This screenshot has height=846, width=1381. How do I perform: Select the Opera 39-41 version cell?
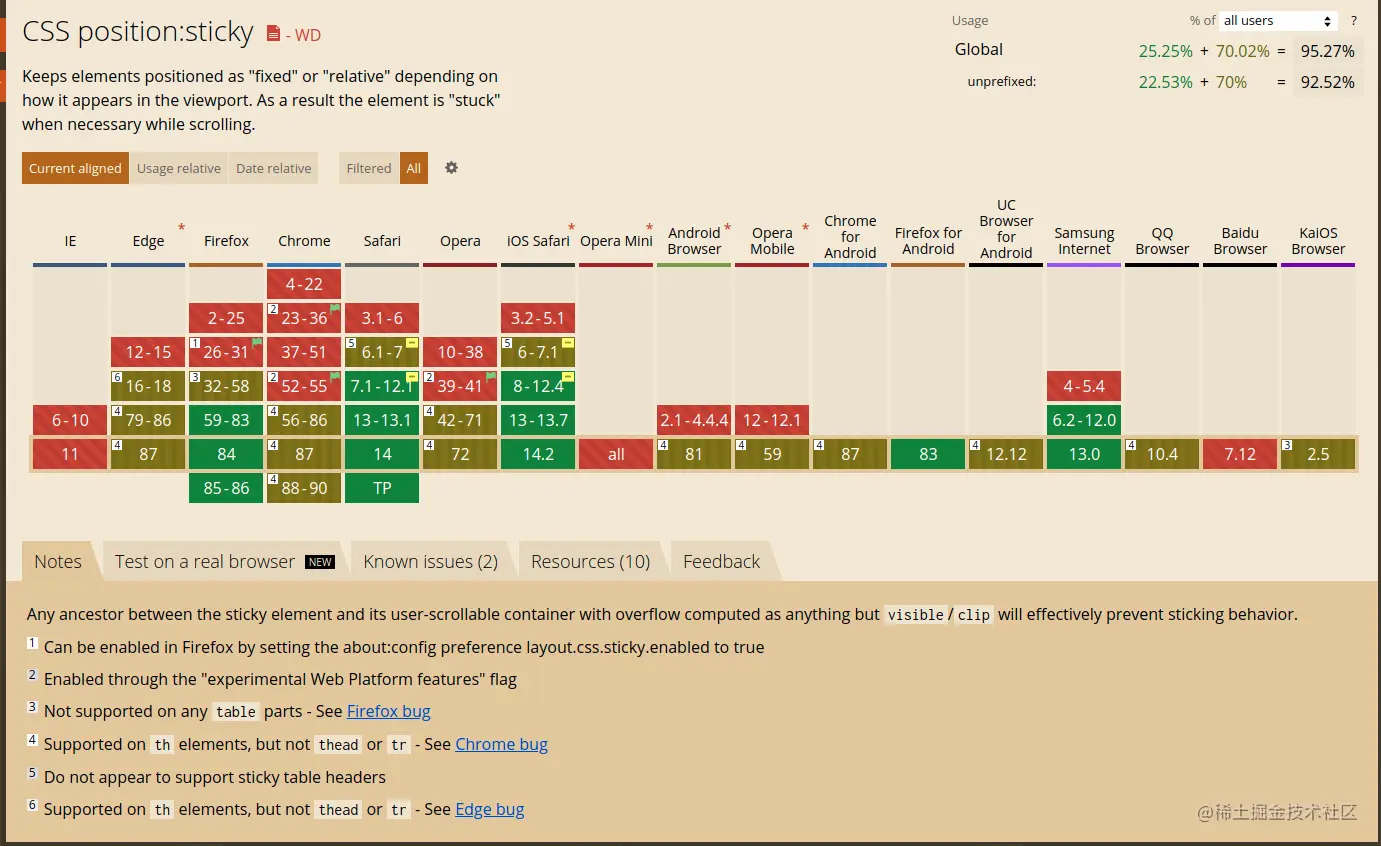(460, 386)
